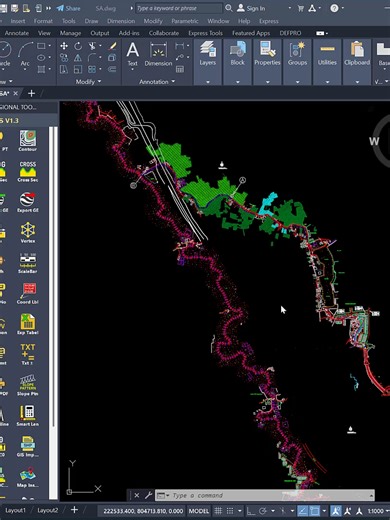This screenshot has height=520, width=390.
Task: Open the GIS Imp... tool
Action: [x=28, y=446]
